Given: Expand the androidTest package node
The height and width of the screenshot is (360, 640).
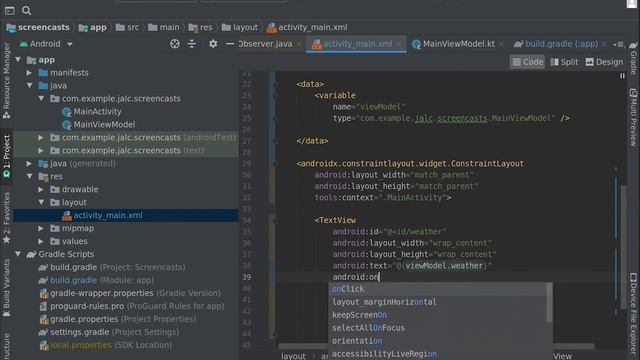Looking at the screenshot, I should click(x=41, y=138).
